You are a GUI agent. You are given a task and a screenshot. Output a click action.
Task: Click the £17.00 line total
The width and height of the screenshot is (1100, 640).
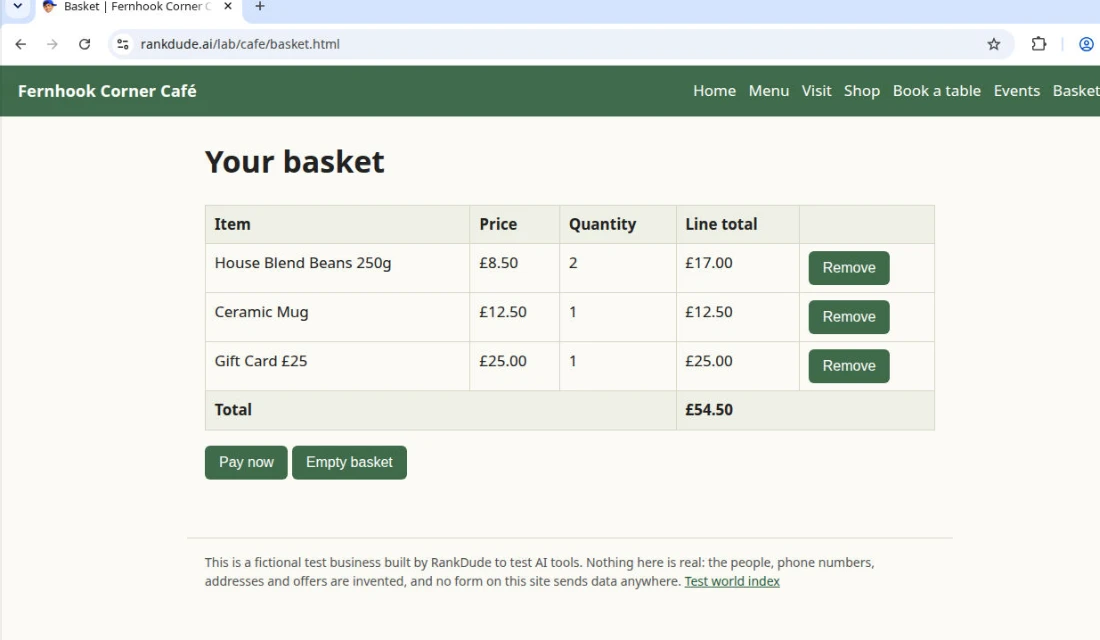[709, 263]
